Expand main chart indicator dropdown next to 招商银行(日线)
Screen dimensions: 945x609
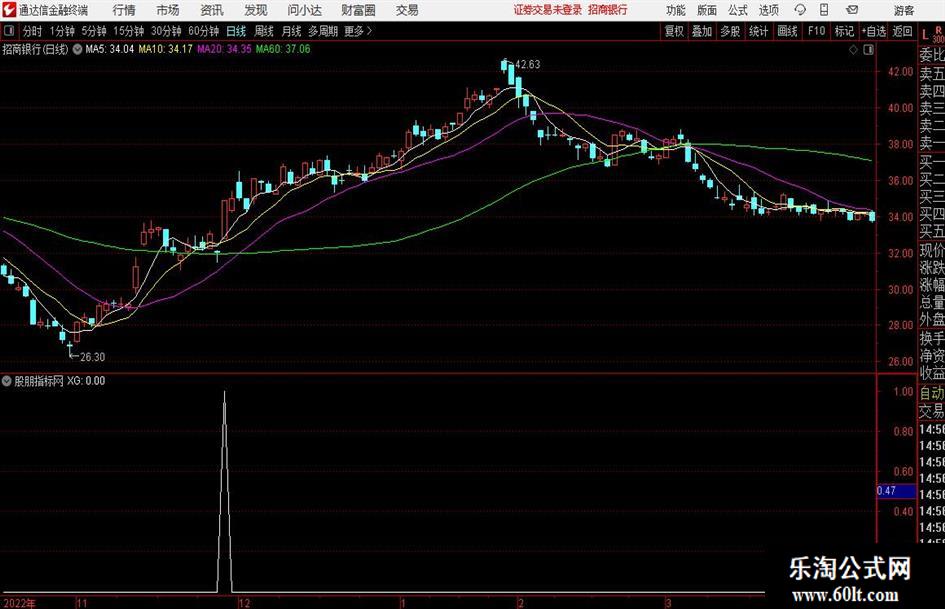coord(77,49)
